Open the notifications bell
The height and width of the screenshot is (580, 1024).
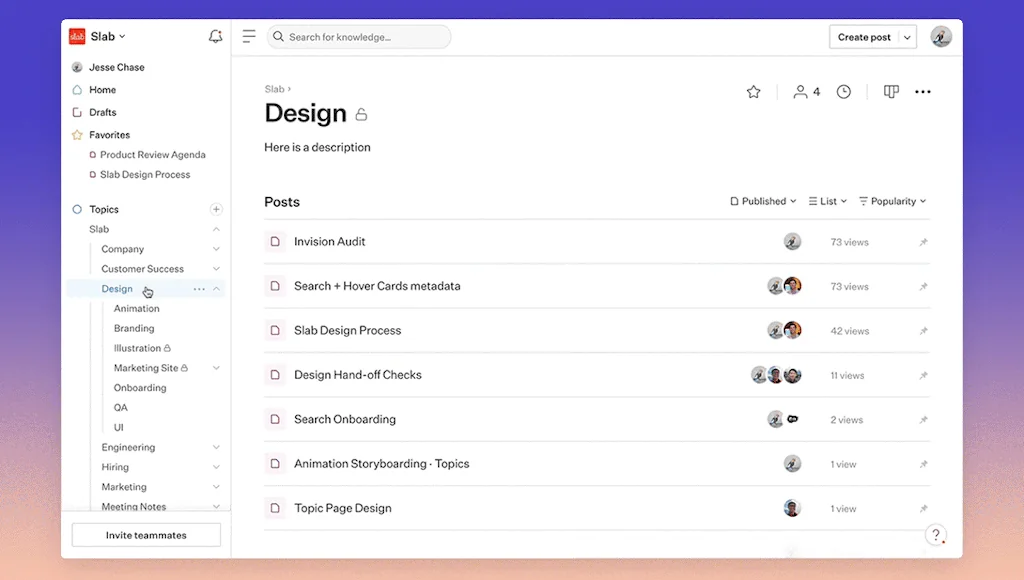215,36
